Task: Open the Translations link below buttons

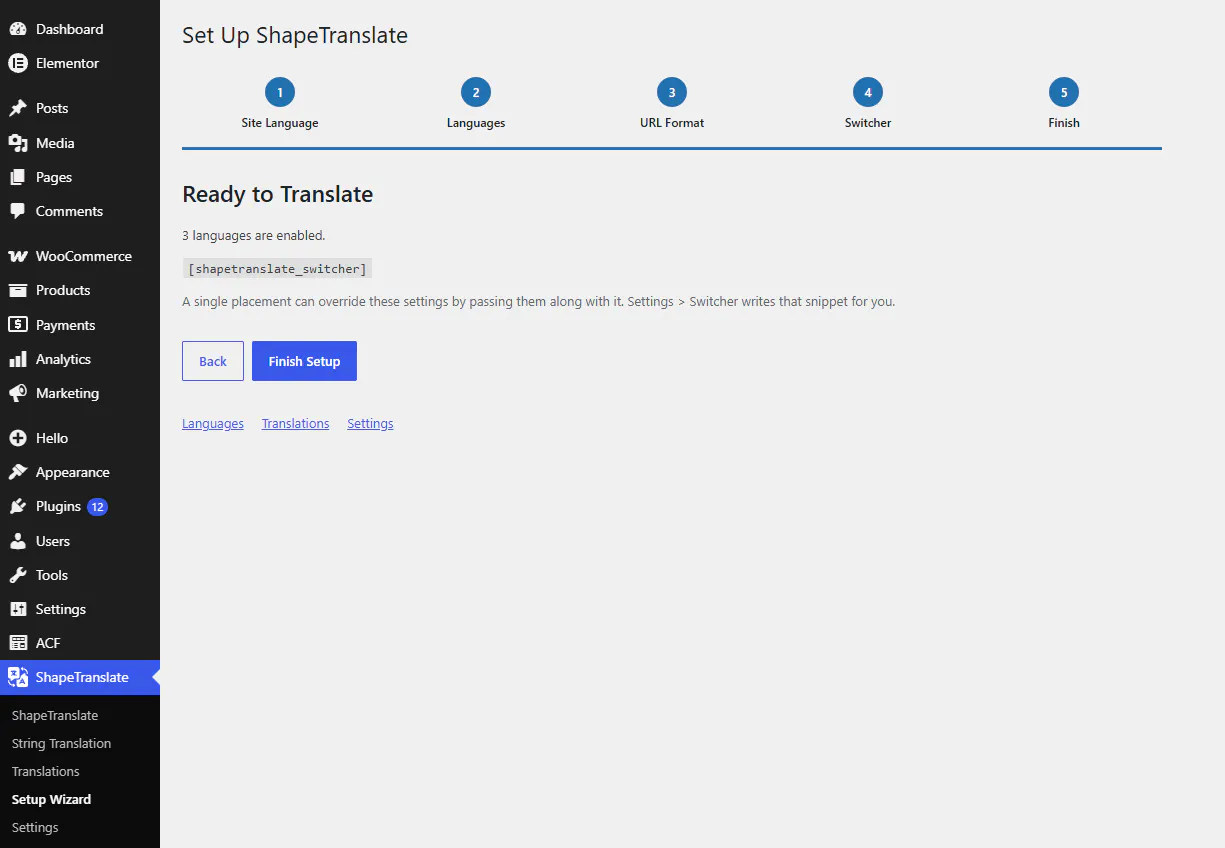Action: 295,424
